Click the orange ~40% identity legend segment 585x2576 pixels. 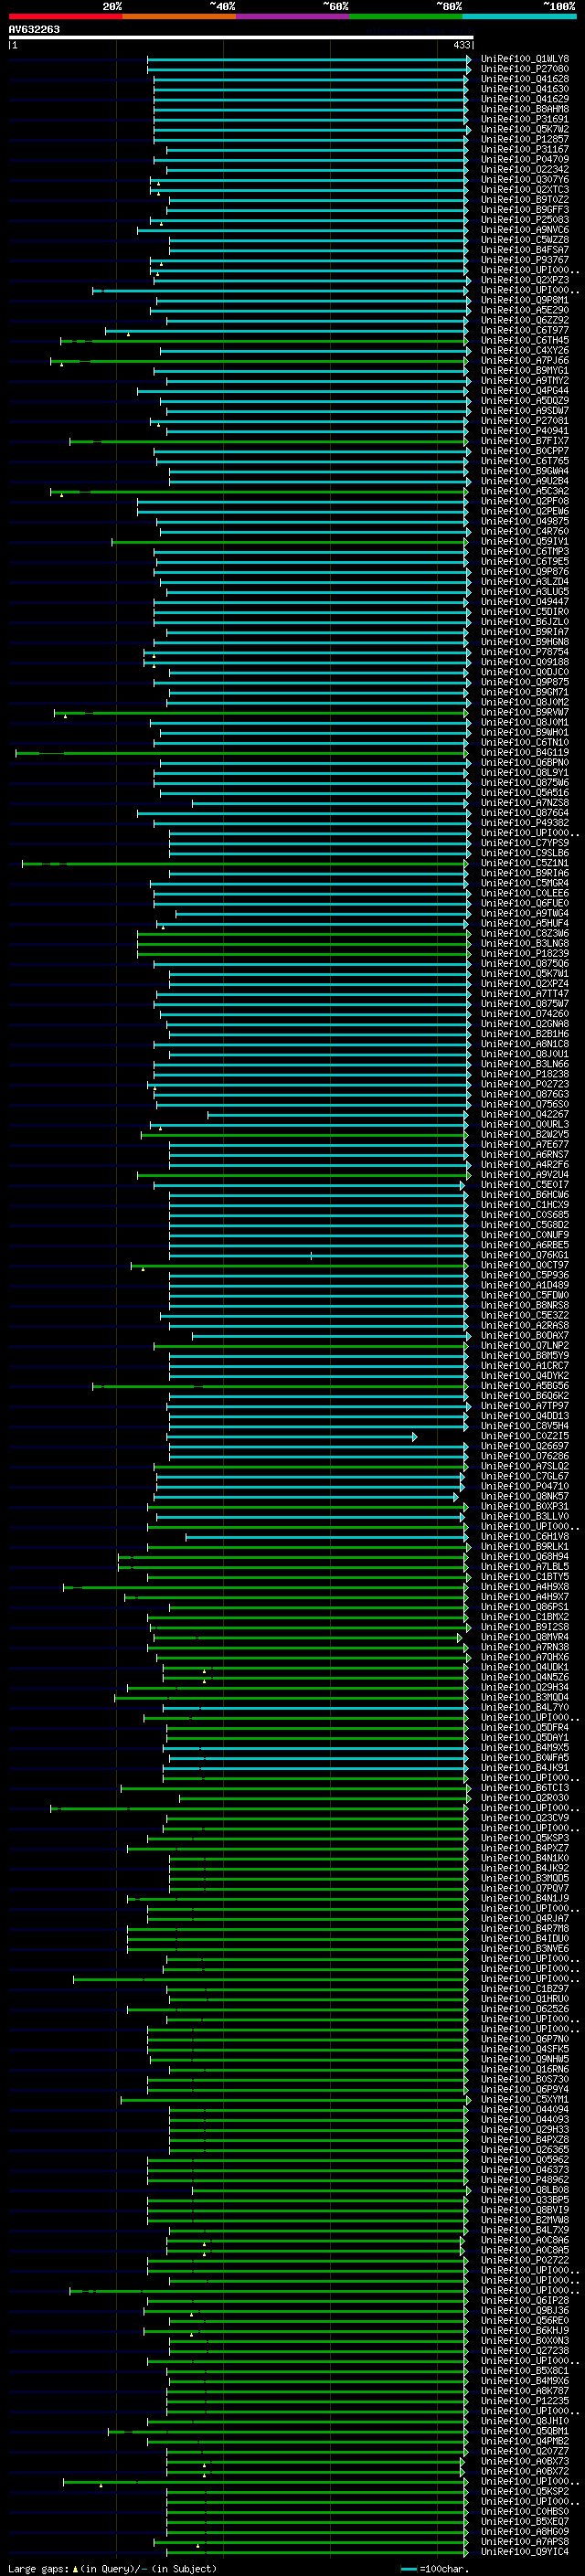pyautogui.click(x=179, y=16)
